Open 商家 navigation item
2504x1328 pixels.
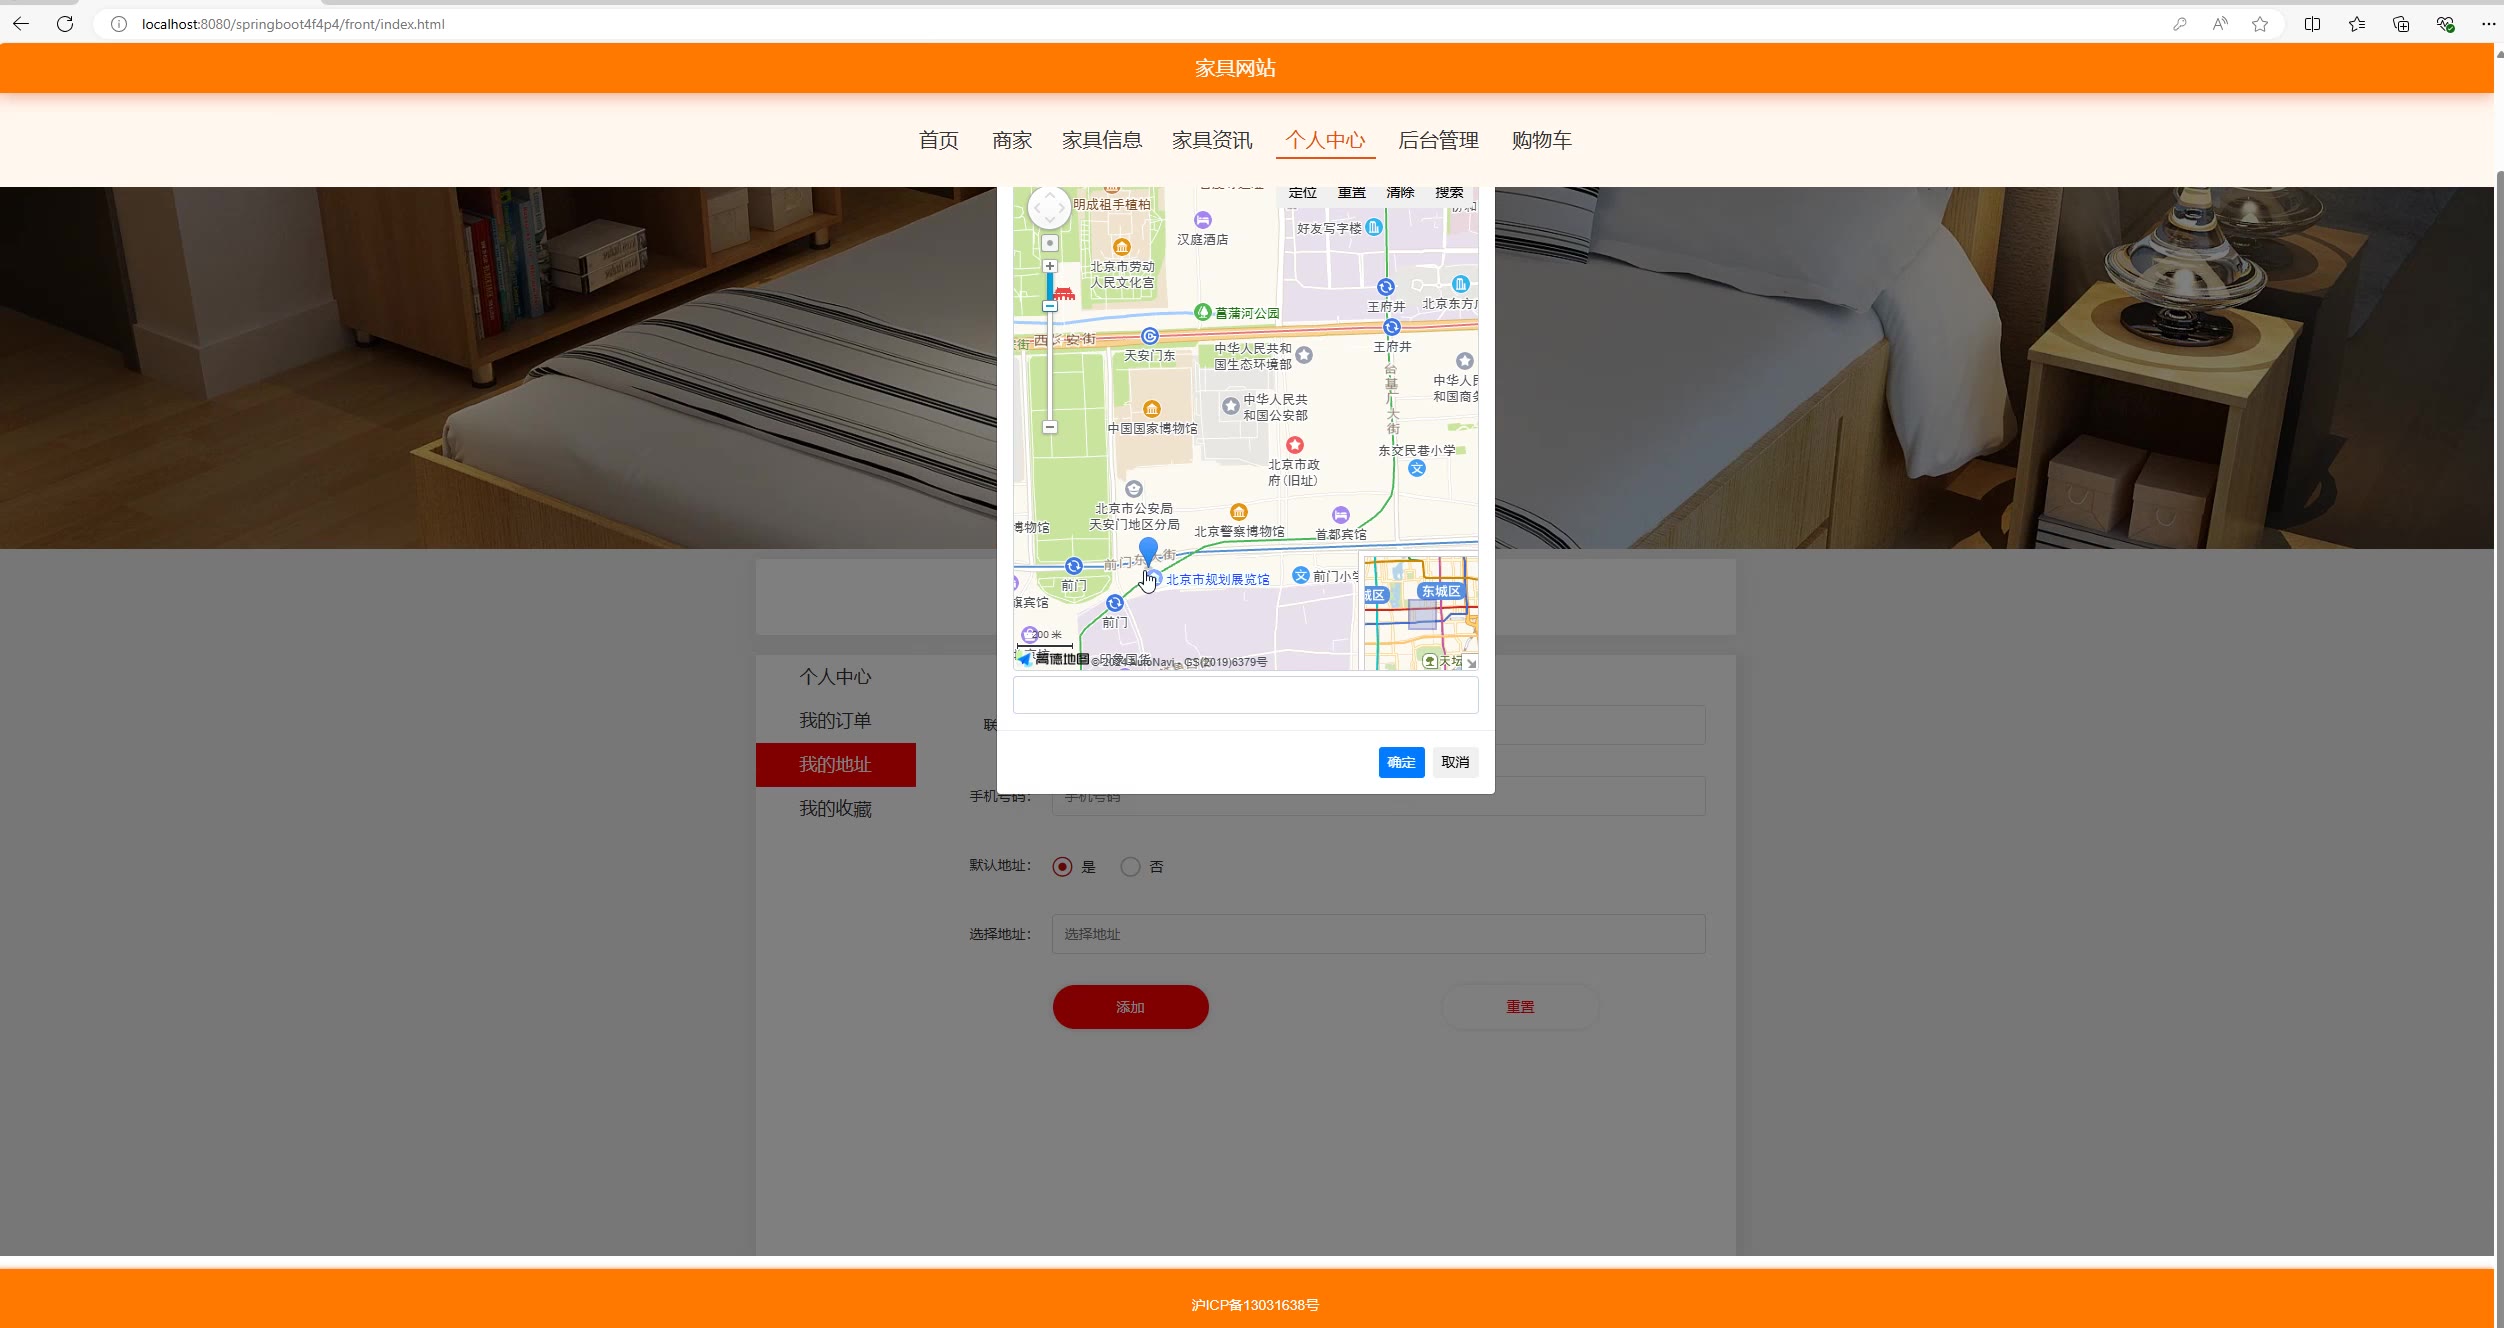(1012, 141)
